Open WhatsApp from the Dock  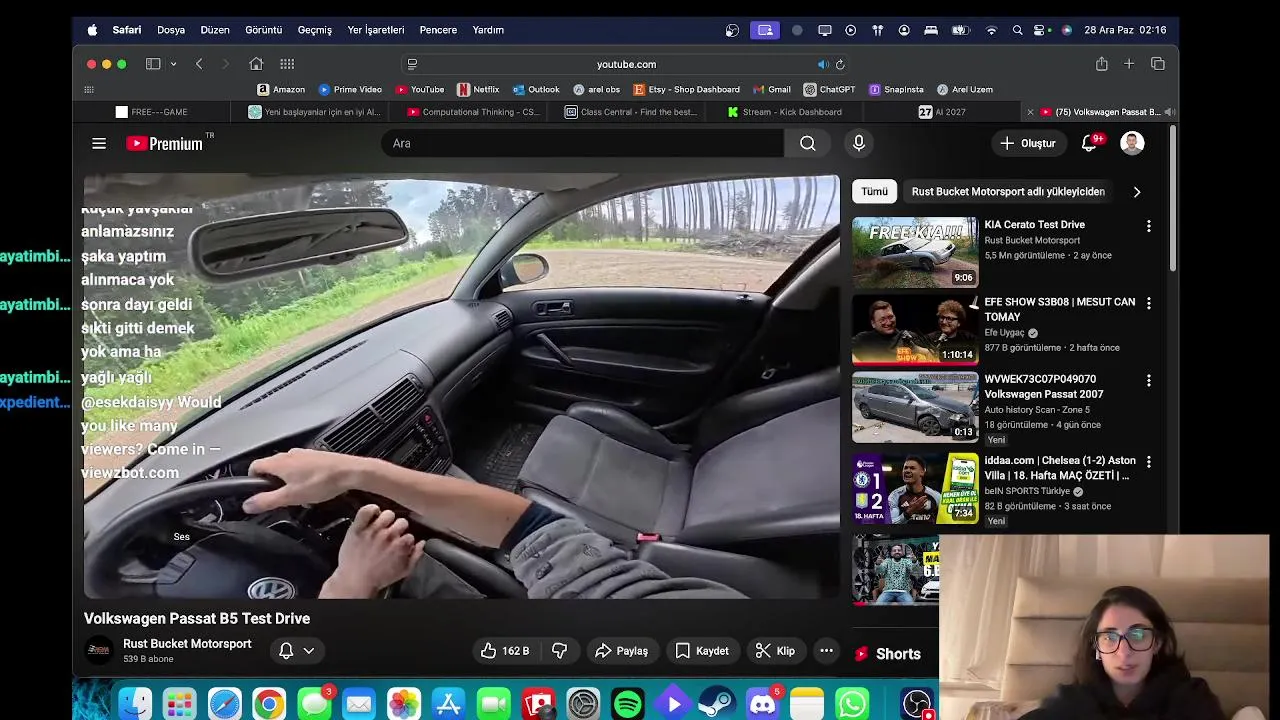click(x=852, y=704)
